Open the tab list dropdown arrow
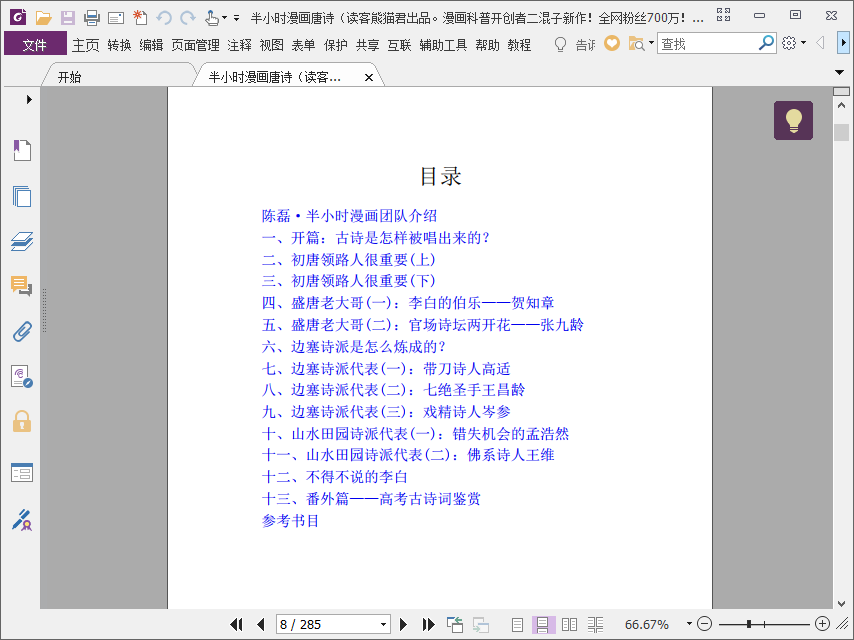Screen dimensions: 854x640 pyautogui.click(x=839, y=72)
